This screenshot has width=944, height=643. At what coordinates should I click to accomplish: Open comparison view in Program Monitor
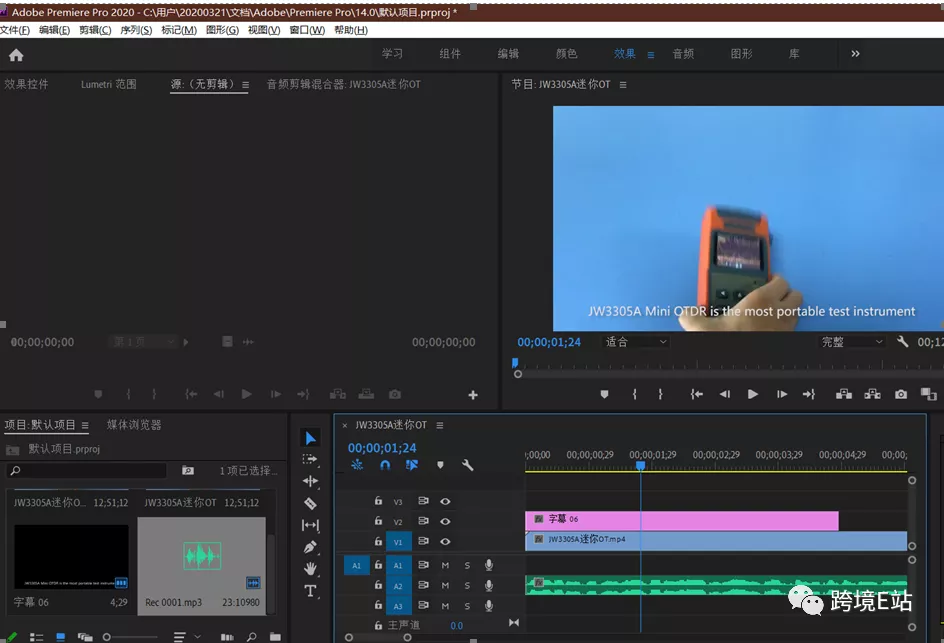tap(928, 394)
